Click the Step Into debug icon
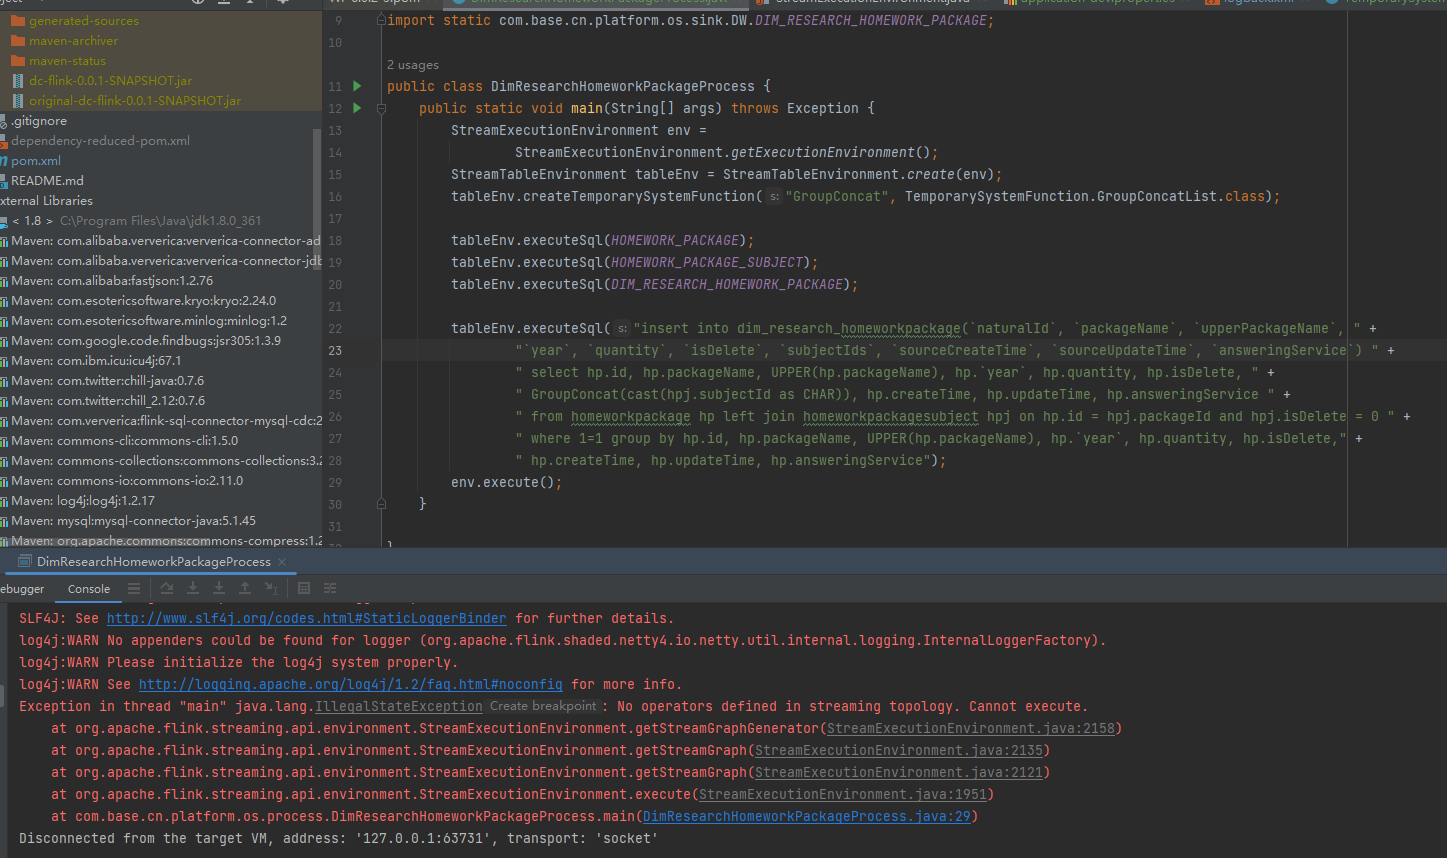The height and width of the screenshot is (858, 1447). pos(193,588)
